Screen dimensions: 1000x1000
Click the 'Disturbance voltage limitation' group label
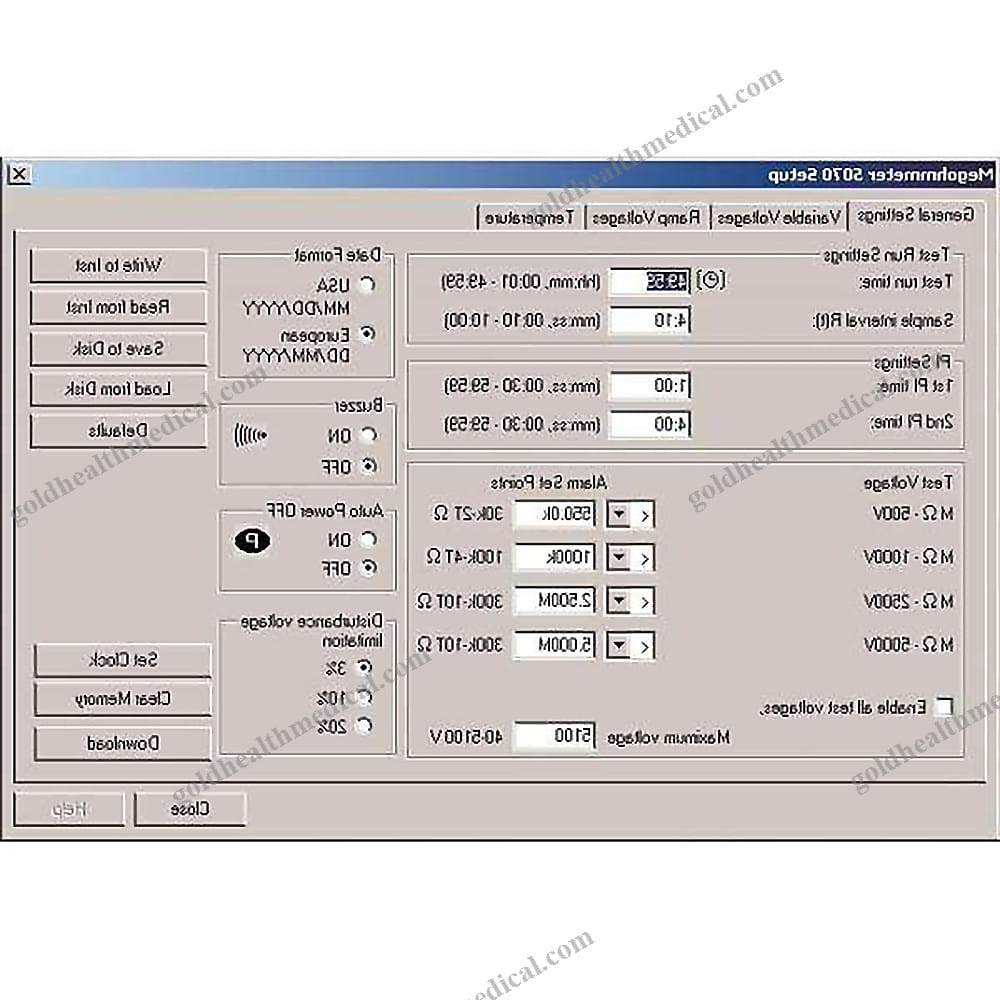[x=312, y=631]
